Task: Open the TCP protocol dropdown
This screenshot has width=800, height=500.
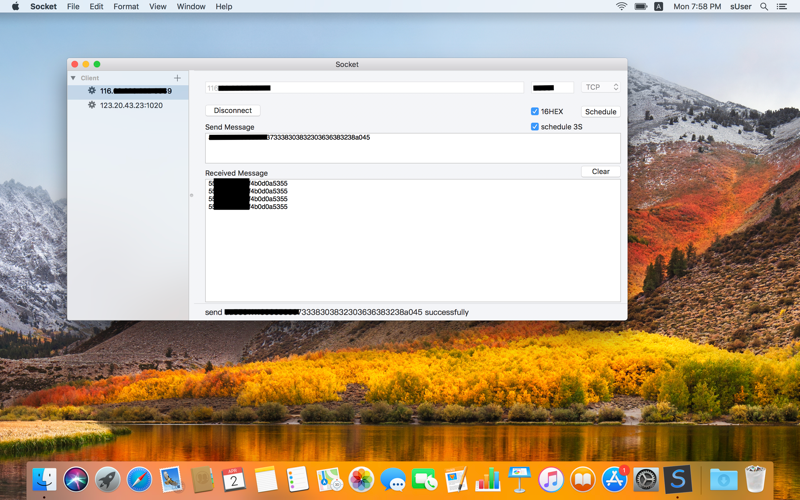Action: click(601, 88)
